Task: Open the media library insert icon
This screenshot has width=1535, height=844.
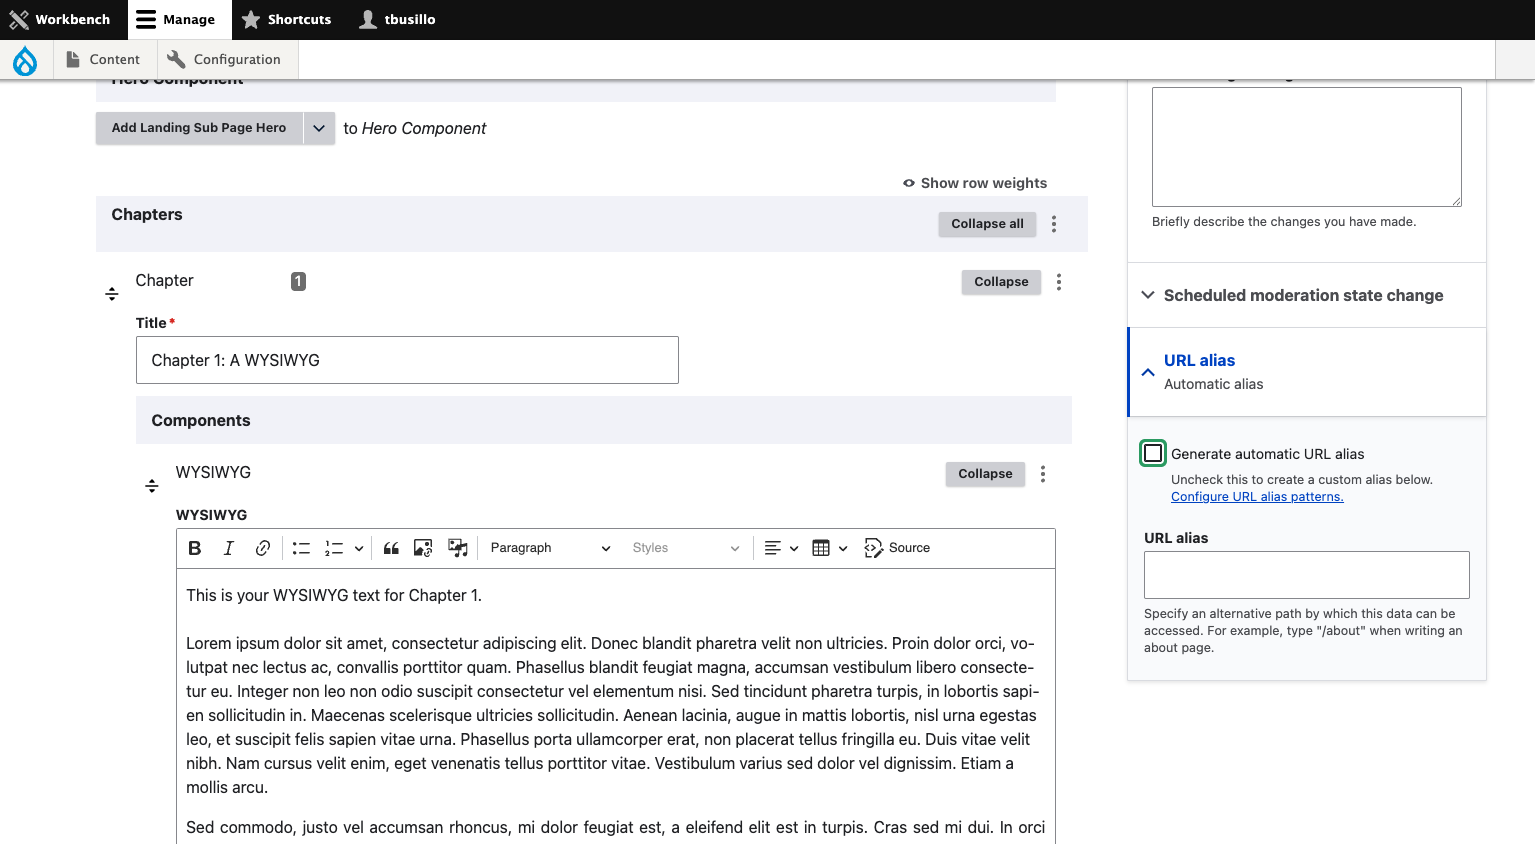Action: tap(458, 548)
